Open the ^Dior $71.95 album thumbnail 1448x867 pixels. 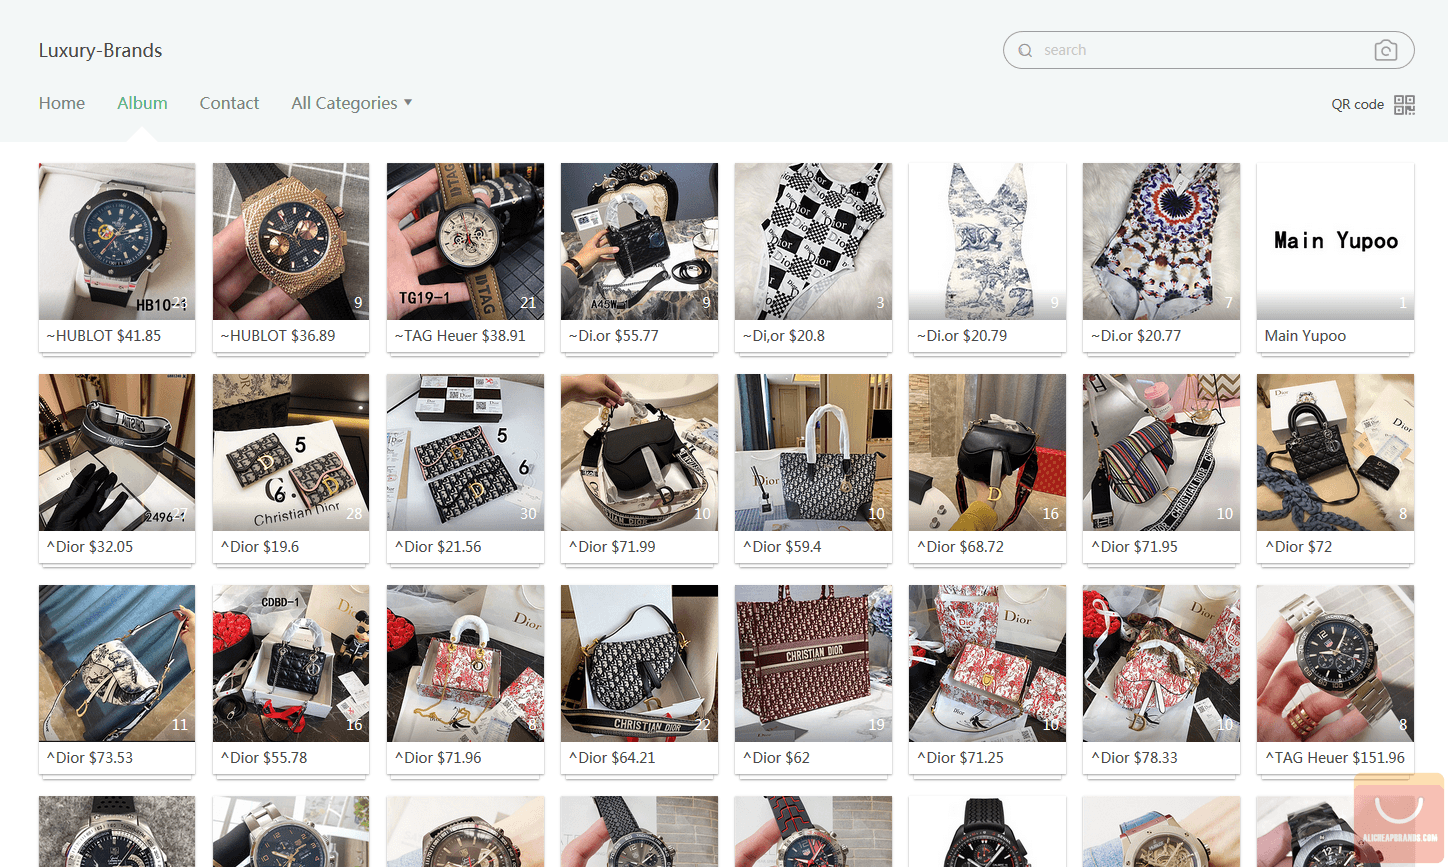(1161, 452)
